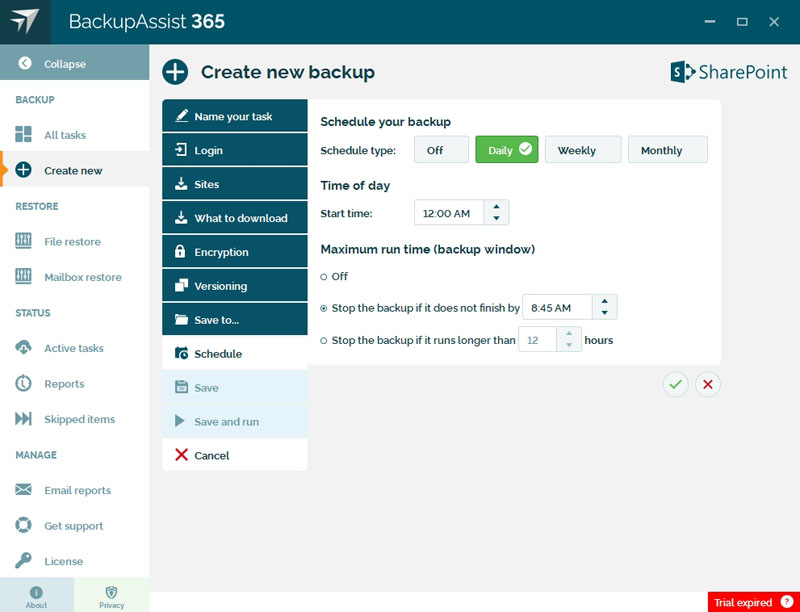Click Save and run

point(235,421)
